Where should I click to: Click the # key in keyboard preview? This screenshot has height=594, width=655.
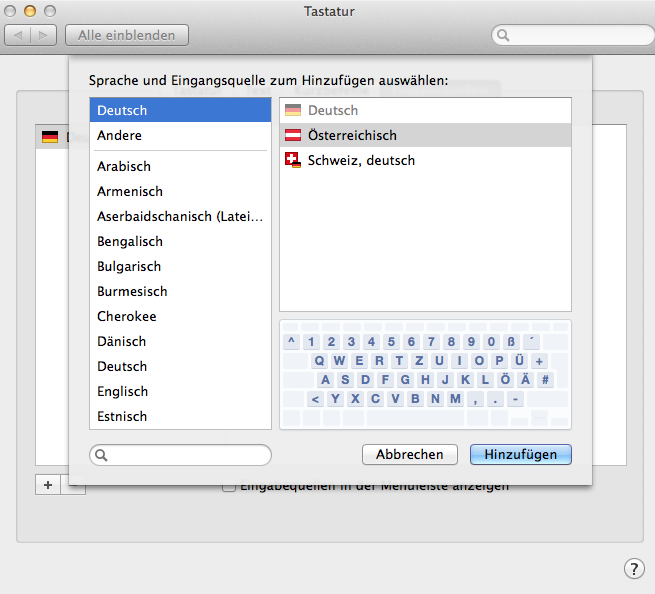pyautogui.click(x=545, y=380)
